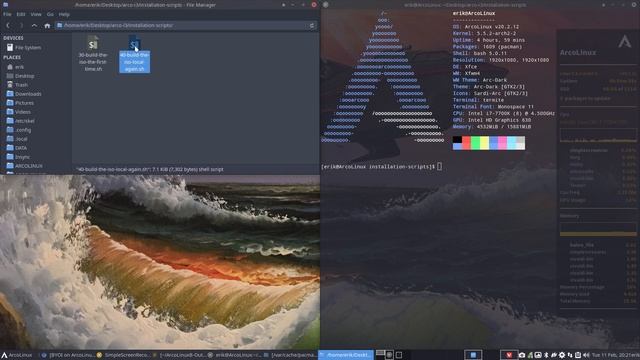Open the Help menu in File Manager
Image resolution: width=640 pixels, height=360 pixels.
tap(64, 14)
